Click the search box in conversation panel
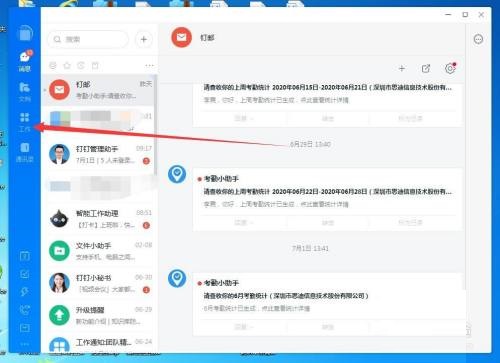 (x=88, y=39)
